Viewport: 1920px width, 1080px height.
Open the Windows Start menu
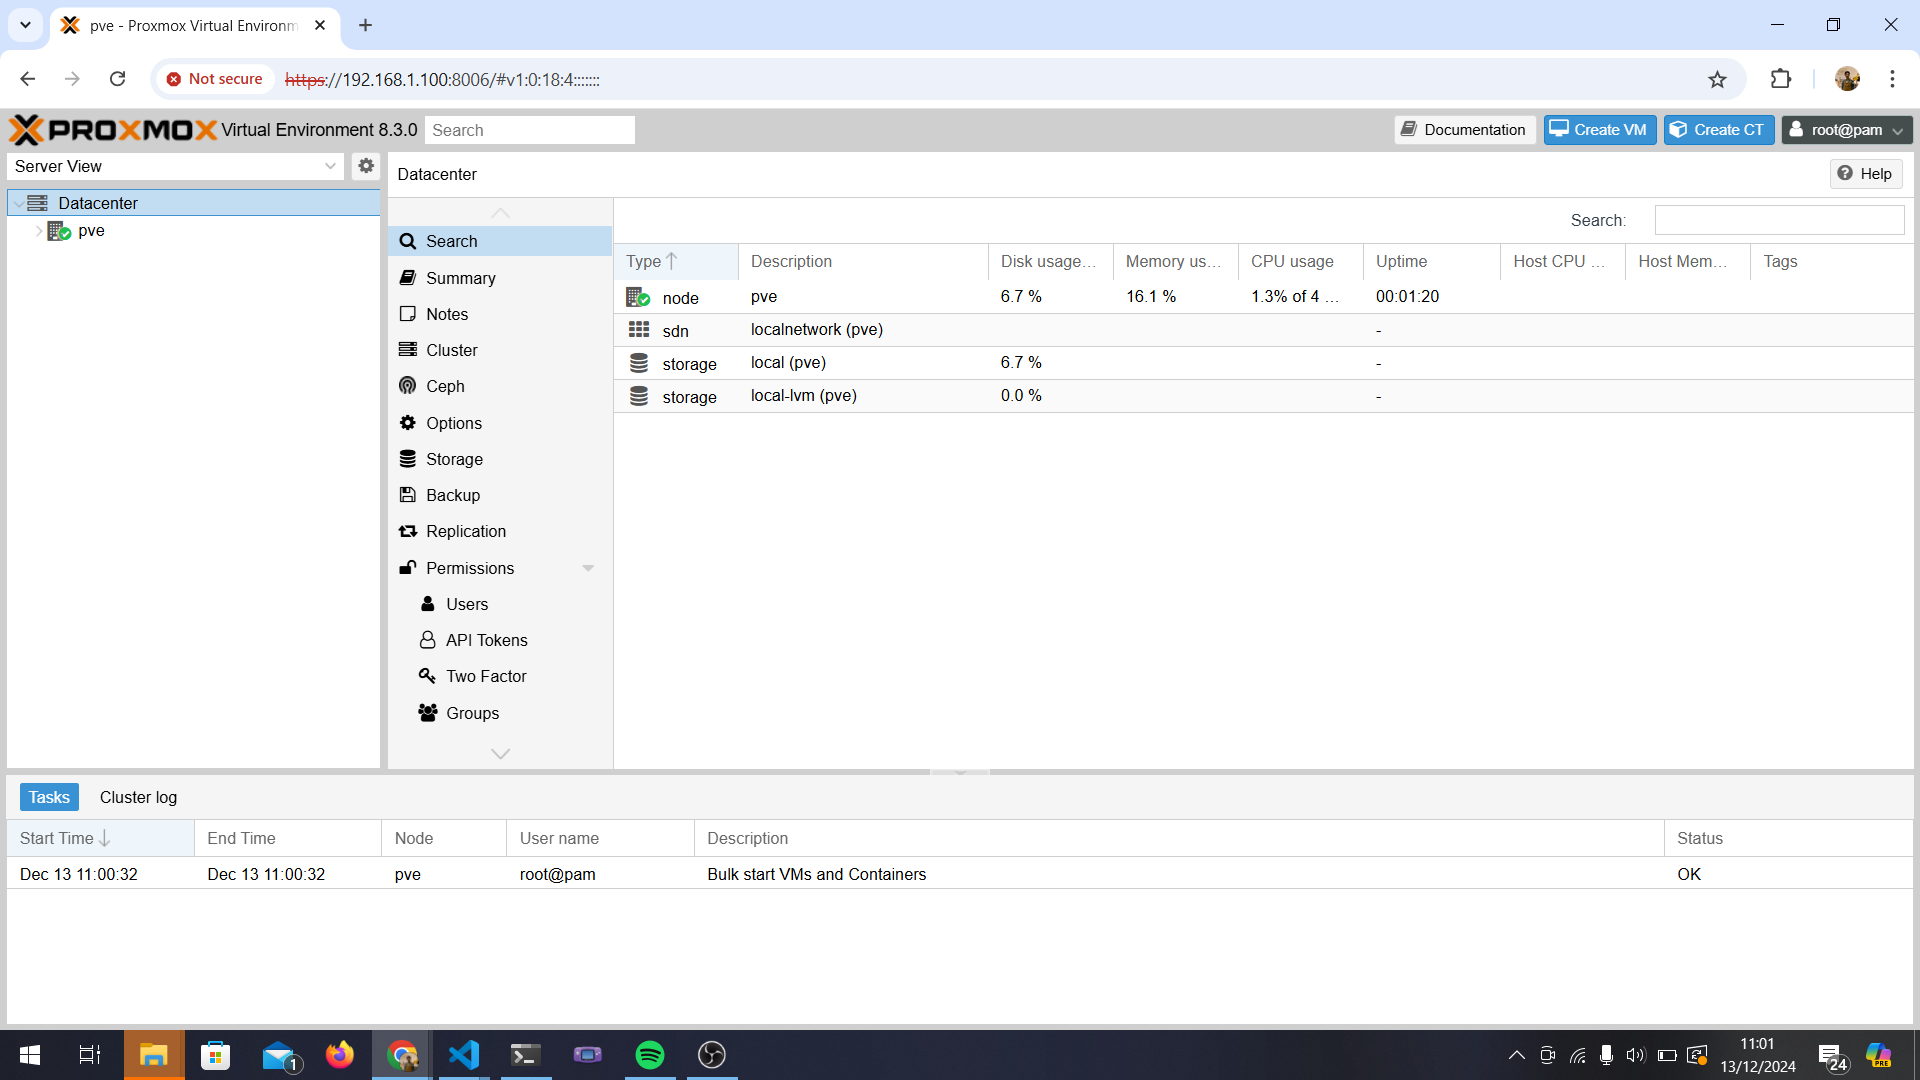pos(30,1055)
